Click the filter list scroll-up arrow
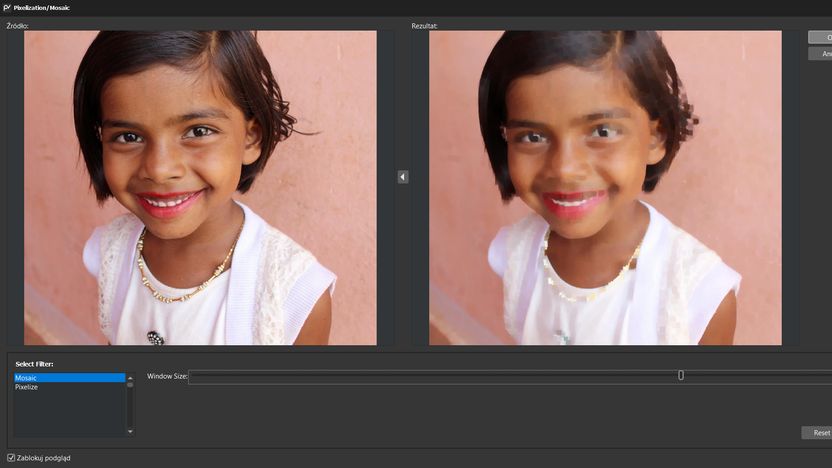This screenshot has width=832, height=468. pyautogui.click(x=130, y=378)
